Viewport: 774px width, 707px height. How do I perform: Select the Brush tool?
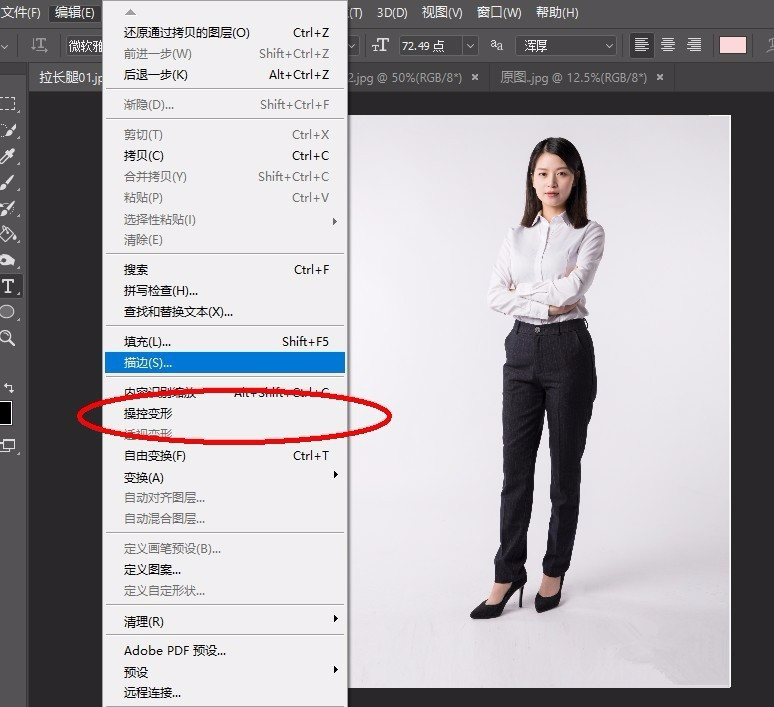8,183
